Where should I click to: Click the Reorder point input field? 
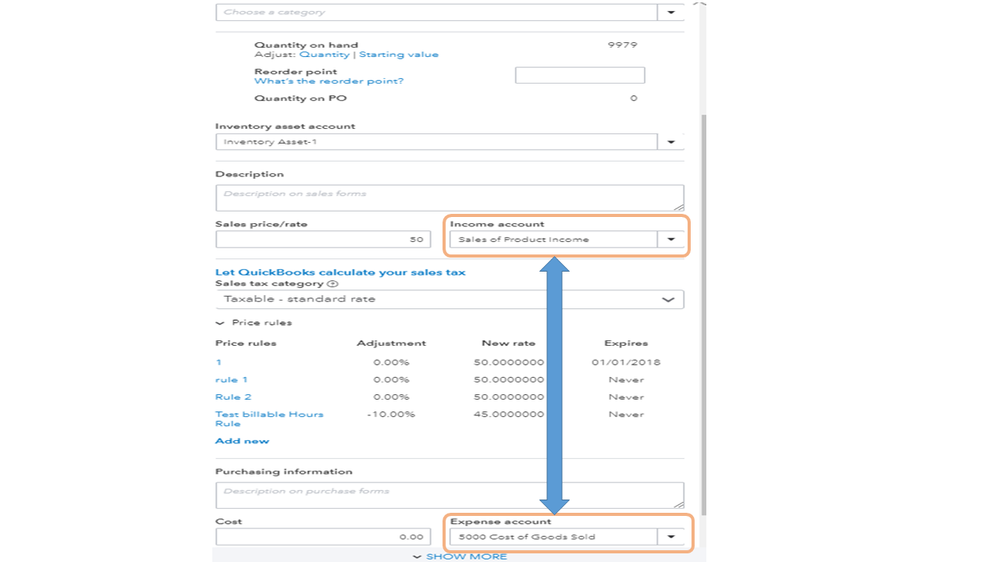tap(579, 75)
